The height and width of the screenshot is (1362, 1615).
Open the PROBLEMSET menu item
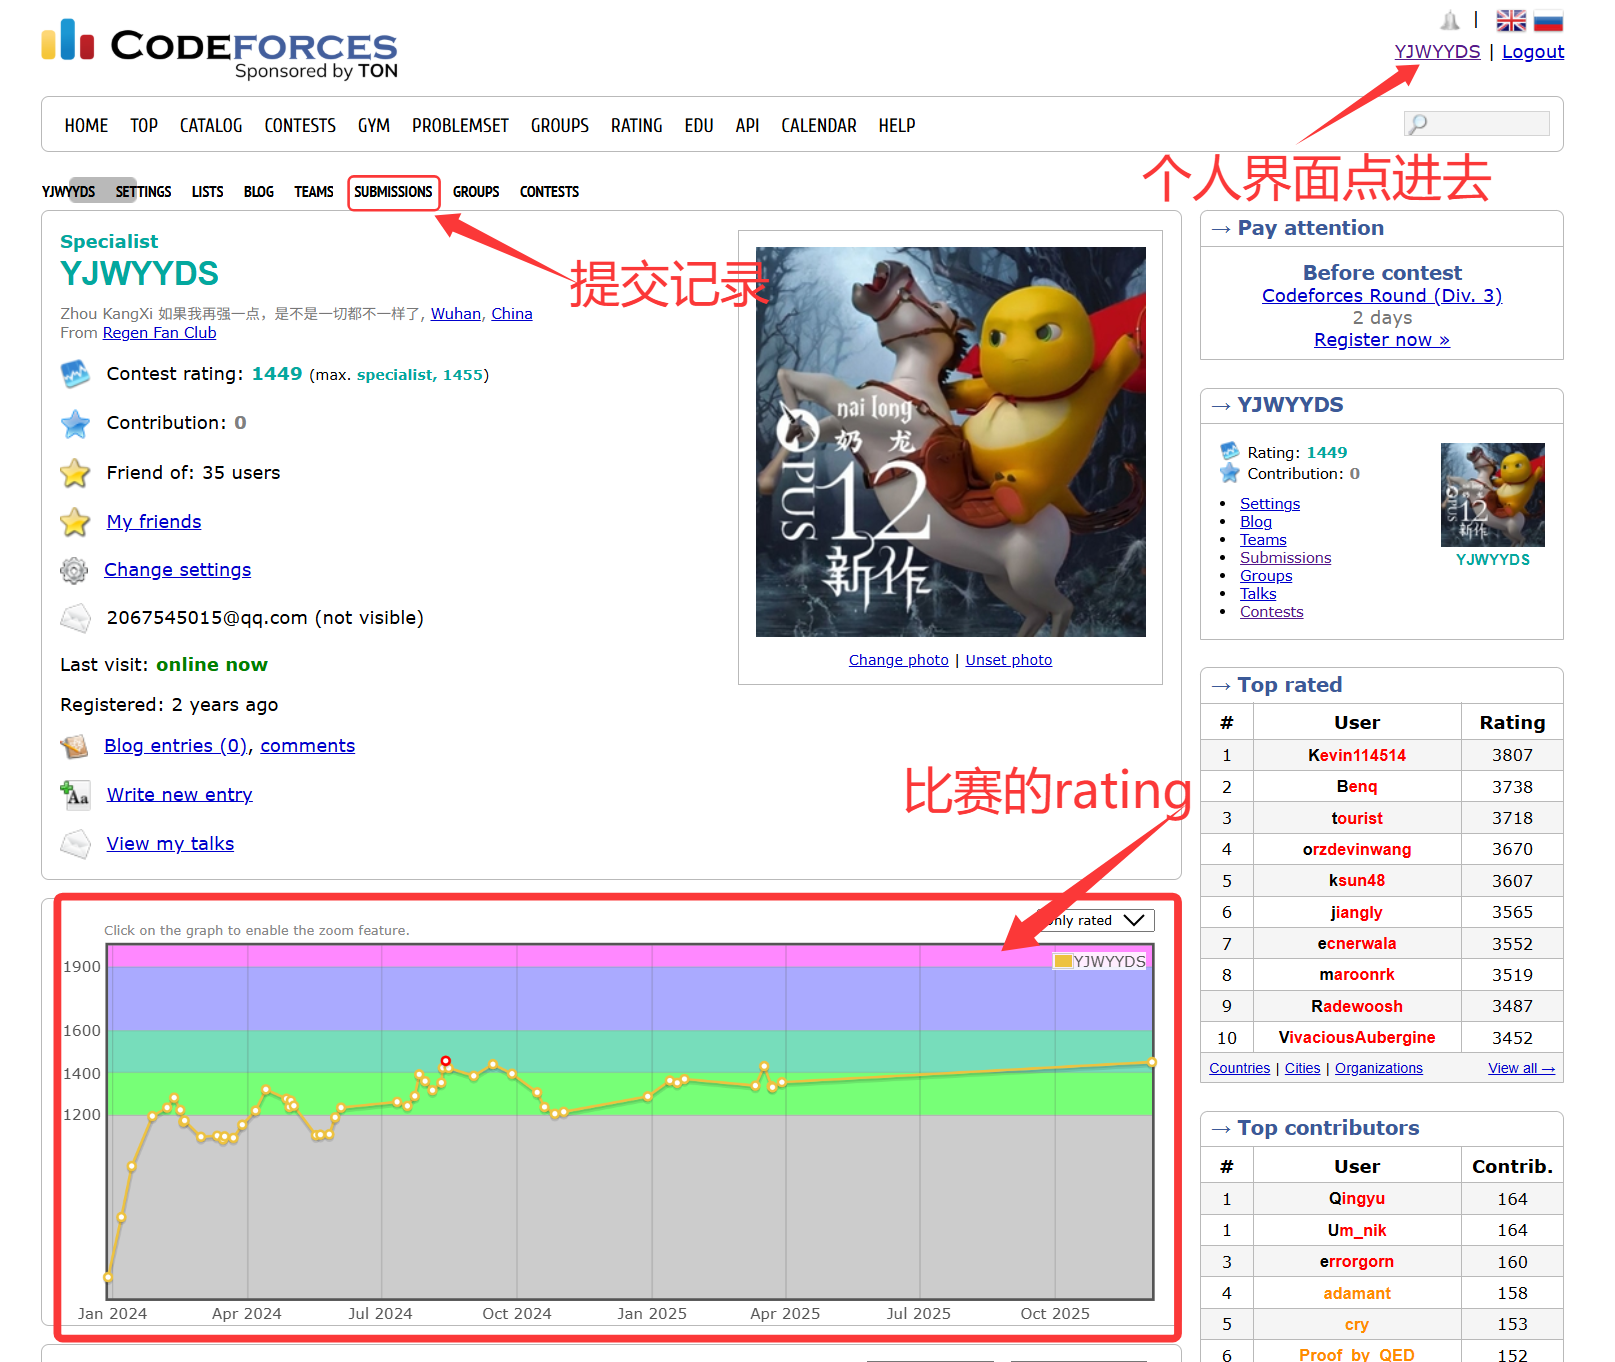click(x=460, y=126)
